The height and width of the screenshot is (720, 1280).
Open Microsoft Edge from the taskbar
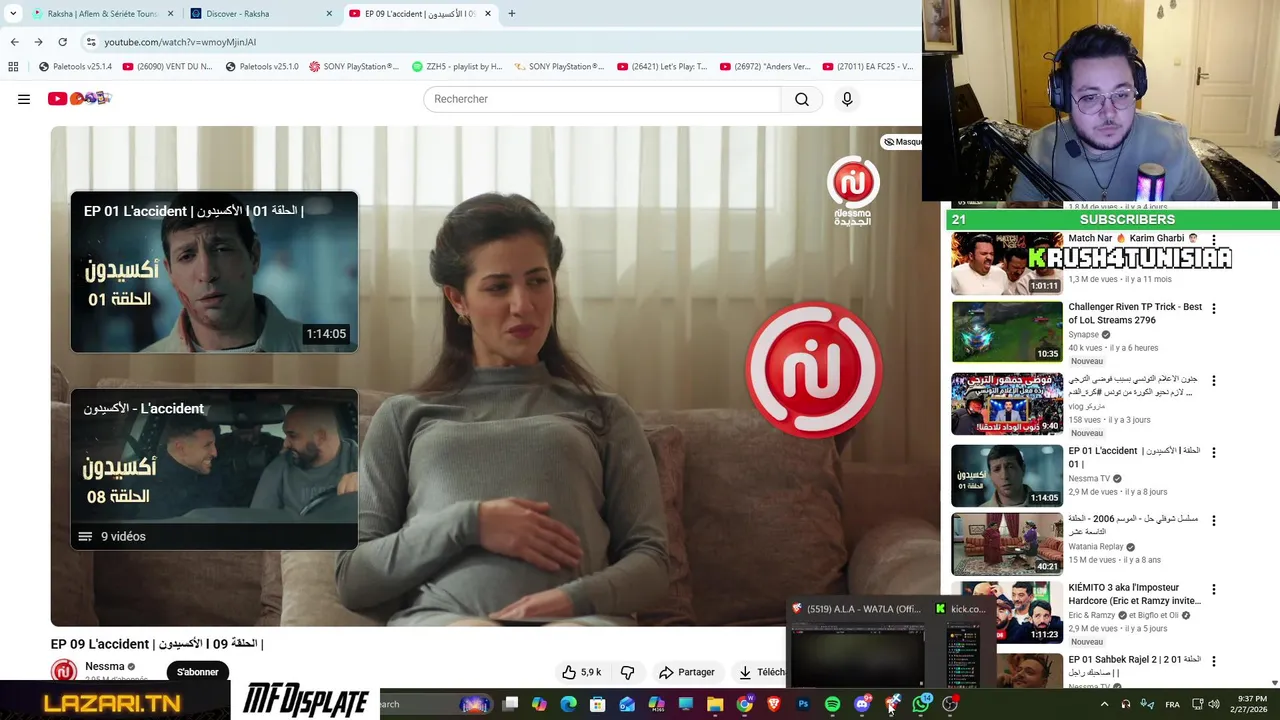coord(568,704)
